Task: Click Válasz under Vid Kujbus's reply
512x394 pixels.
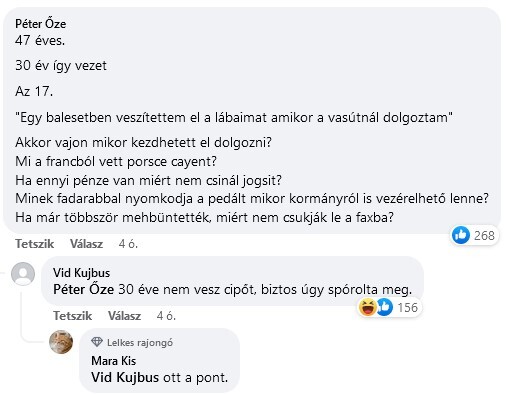Action: click(x=124, y=316)
